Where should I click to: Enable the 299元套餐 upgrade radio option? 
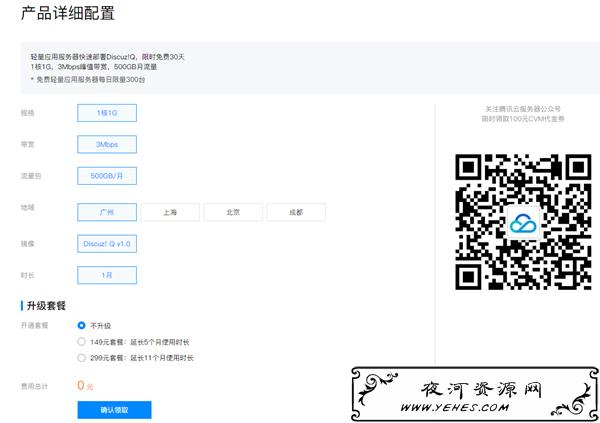82,357
